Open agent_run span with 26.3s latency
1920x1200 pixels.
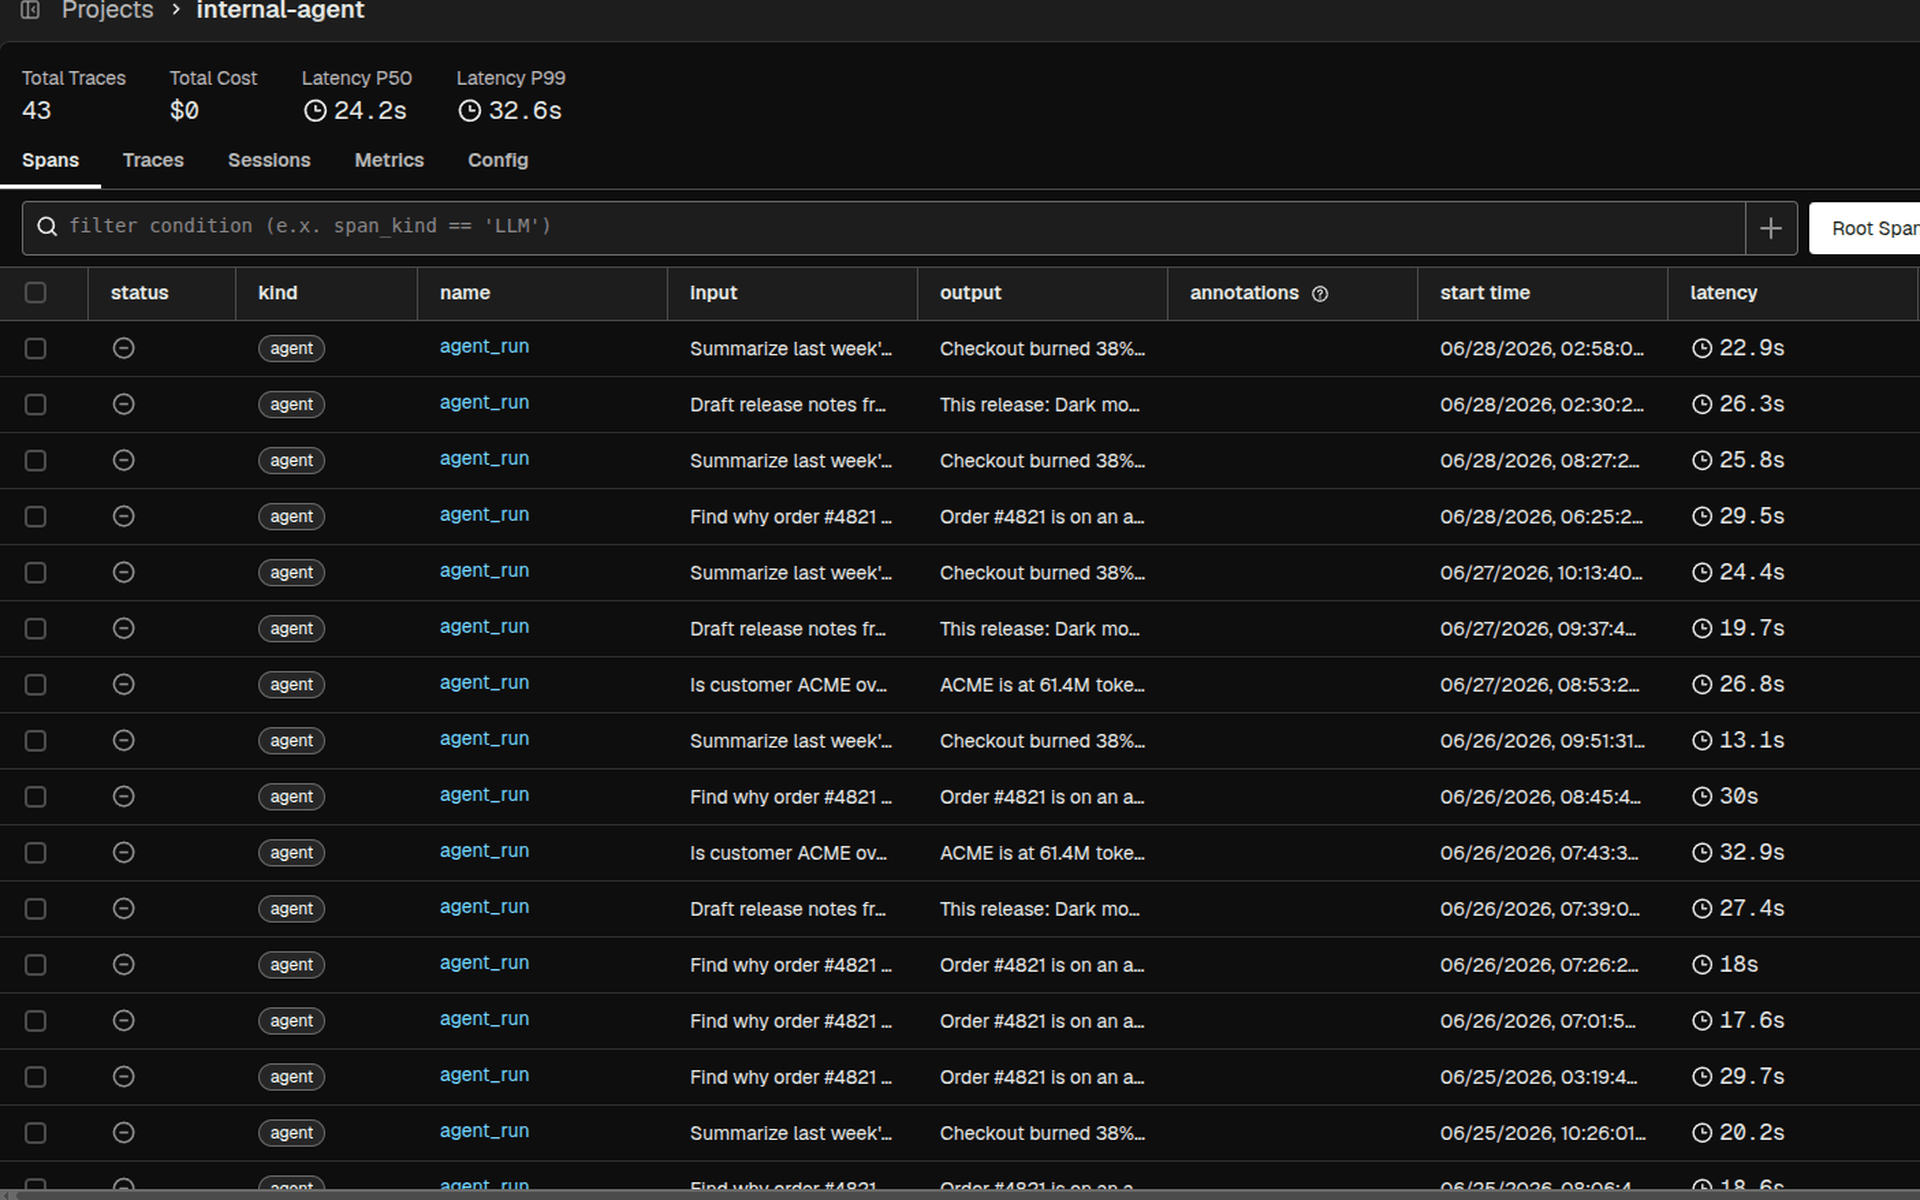(484, 403)
